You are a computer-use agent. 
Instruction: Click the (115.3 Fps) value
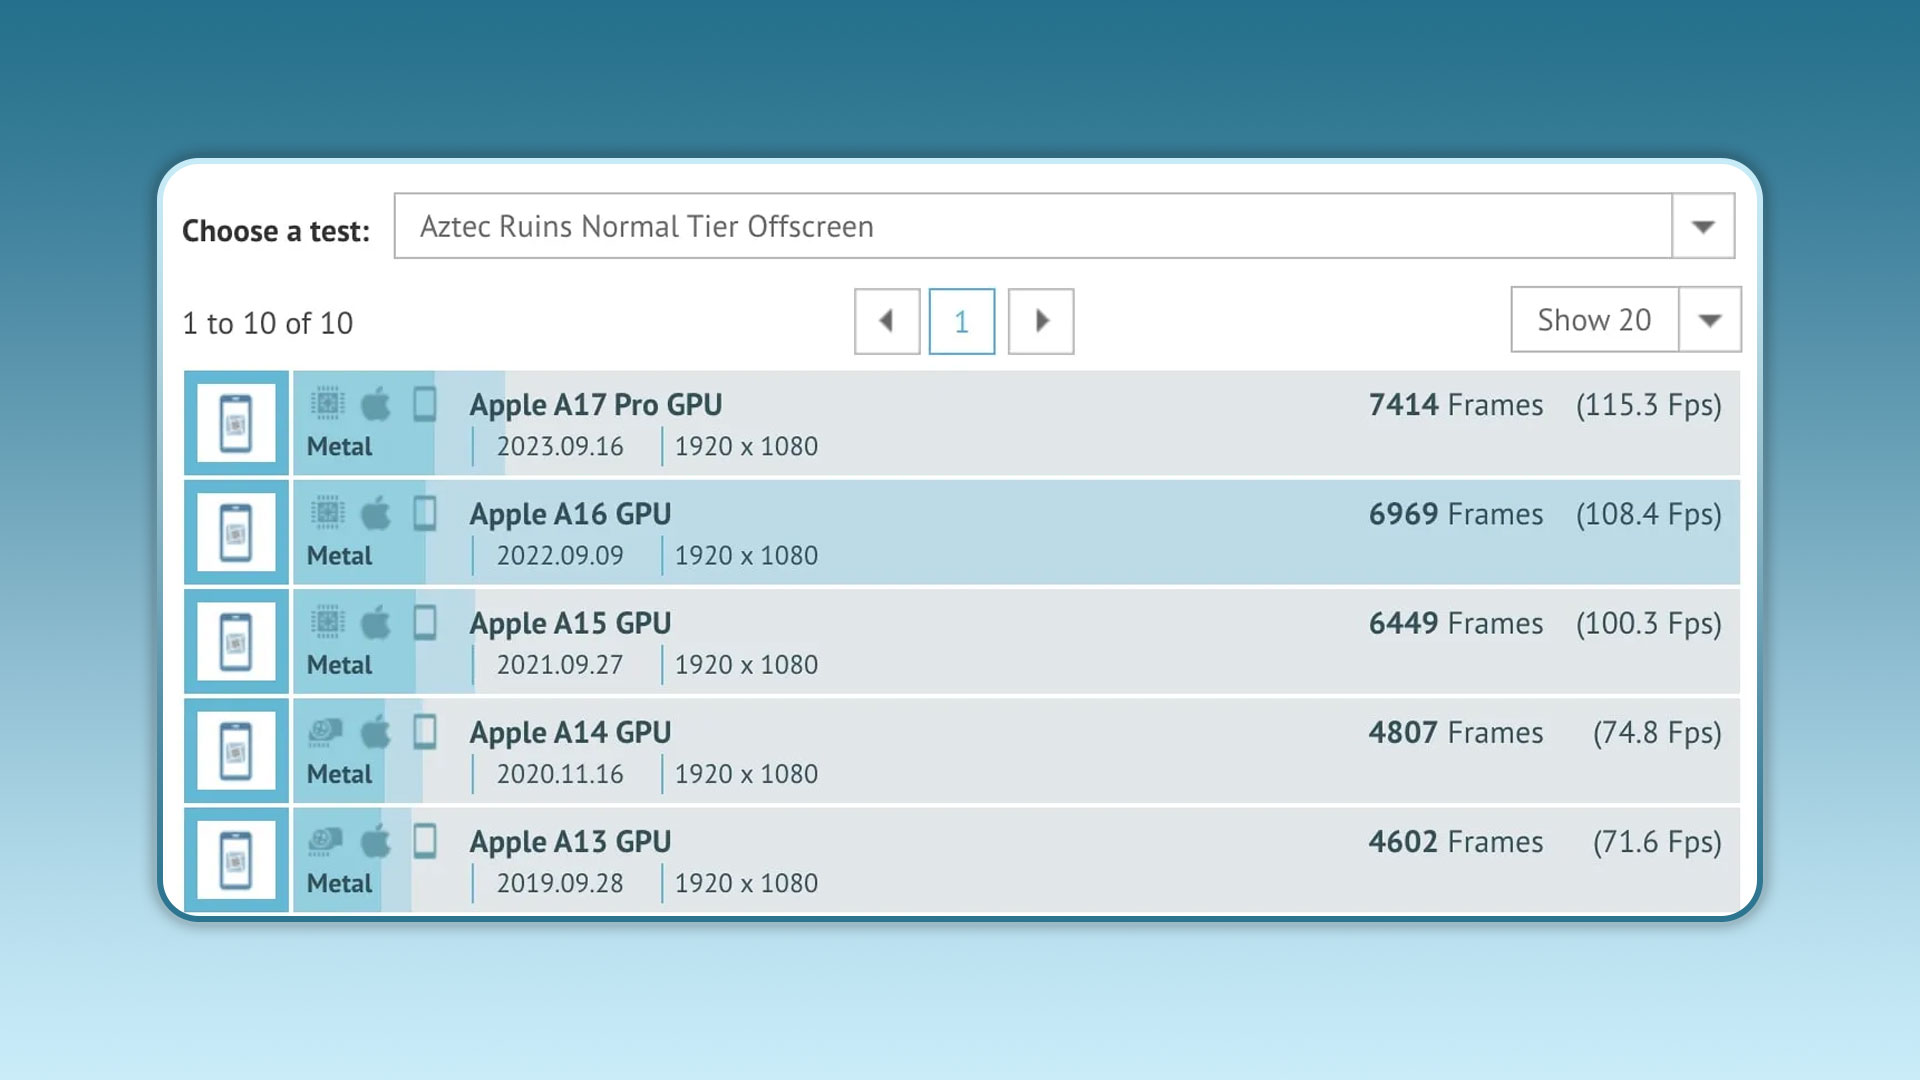click(x=1649, y=405)
